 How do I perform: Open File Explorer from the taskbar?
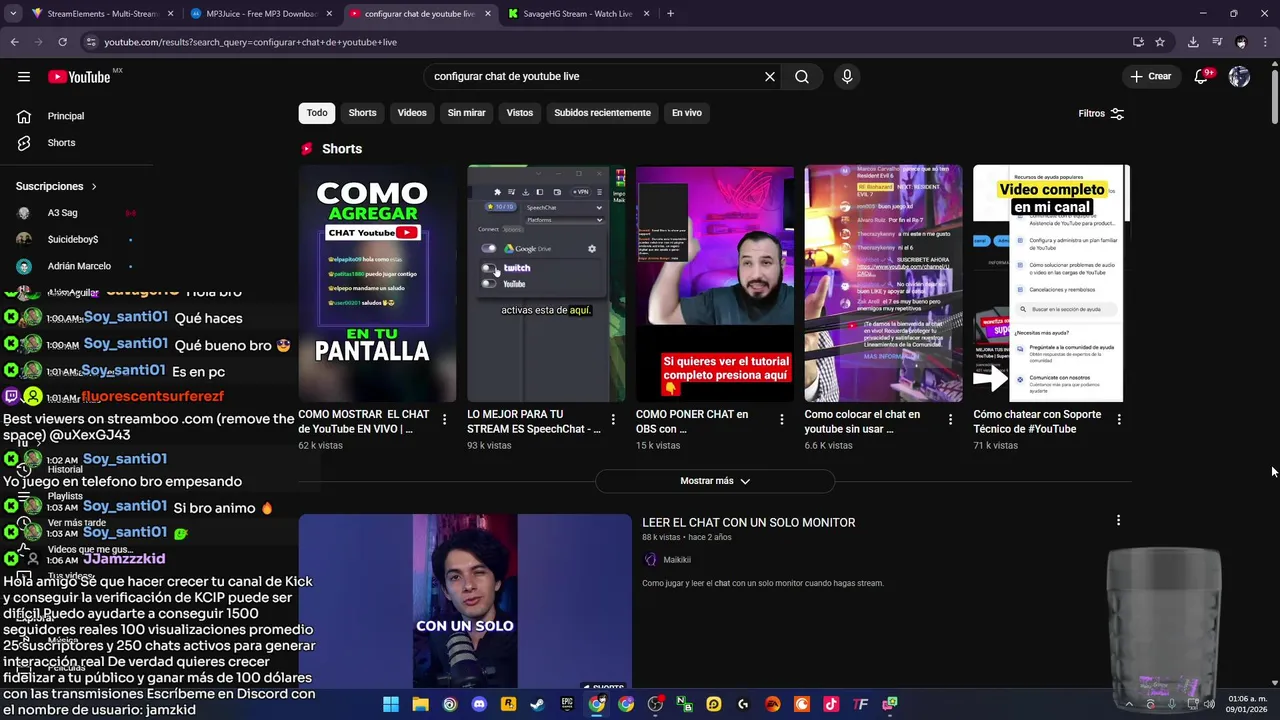pyautogui.click(x=420, y=704)
